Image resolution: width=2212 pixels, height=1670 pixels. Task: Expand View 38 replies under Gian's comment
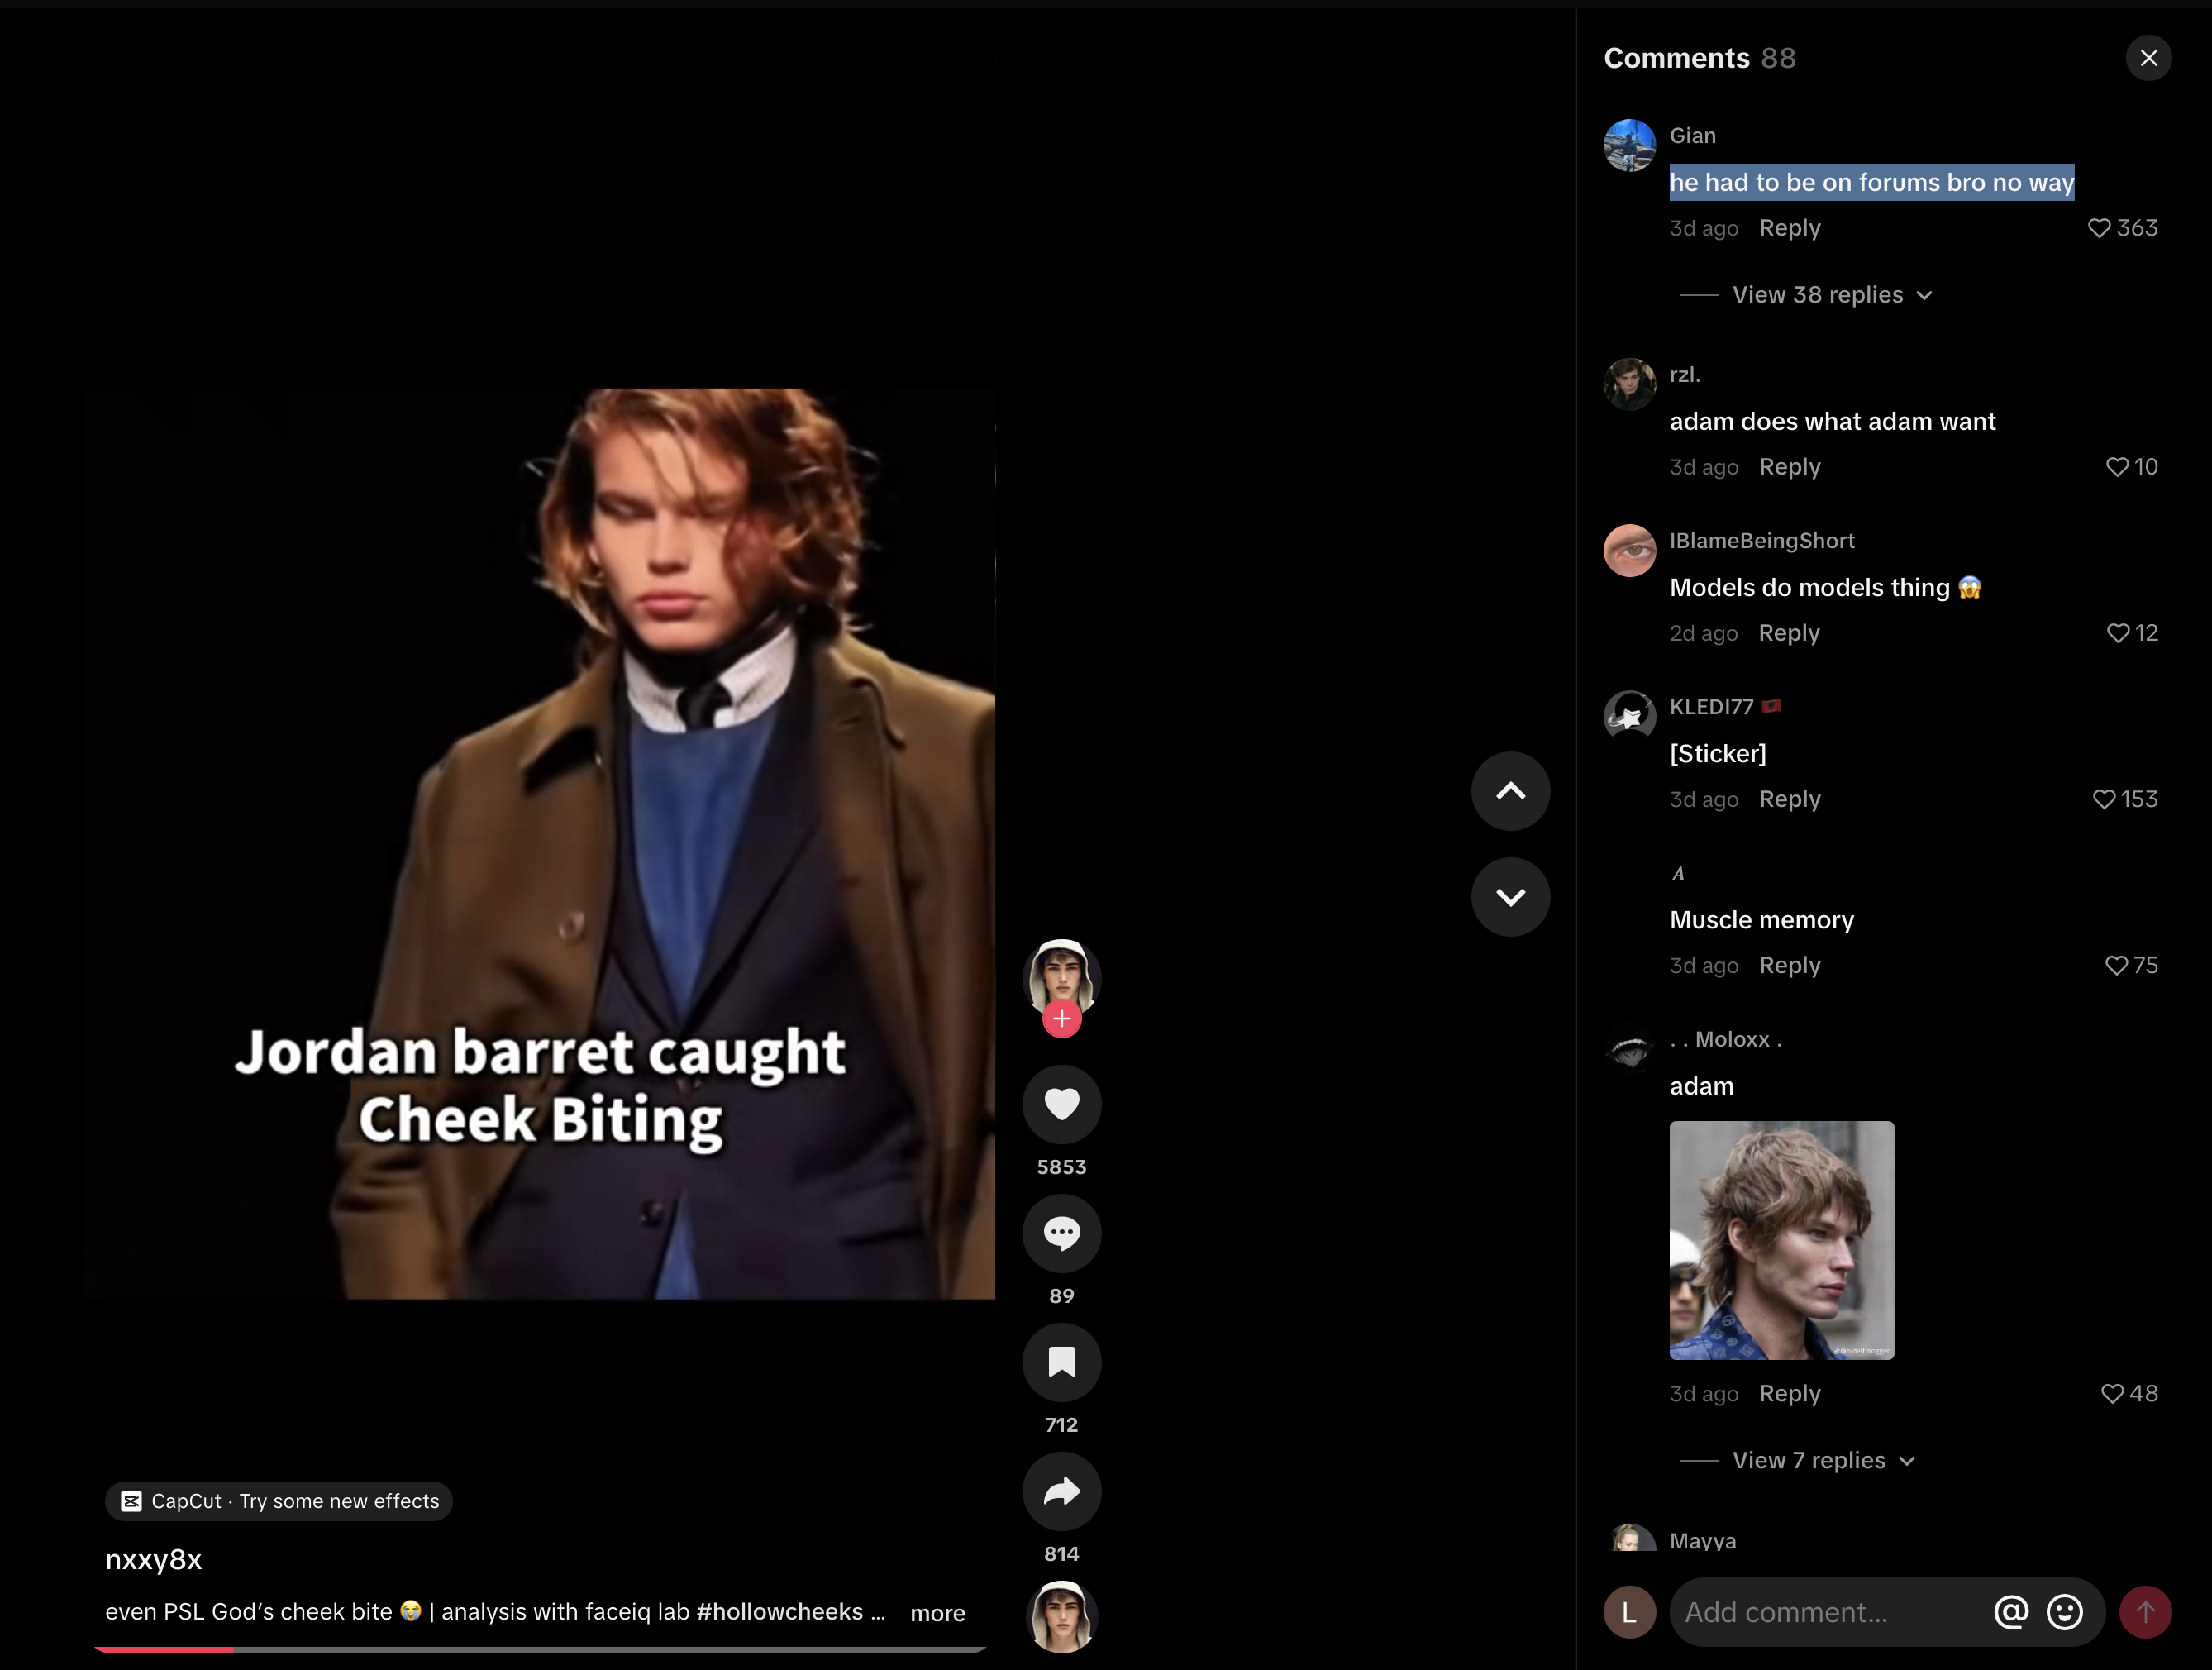pos(1818,294)
